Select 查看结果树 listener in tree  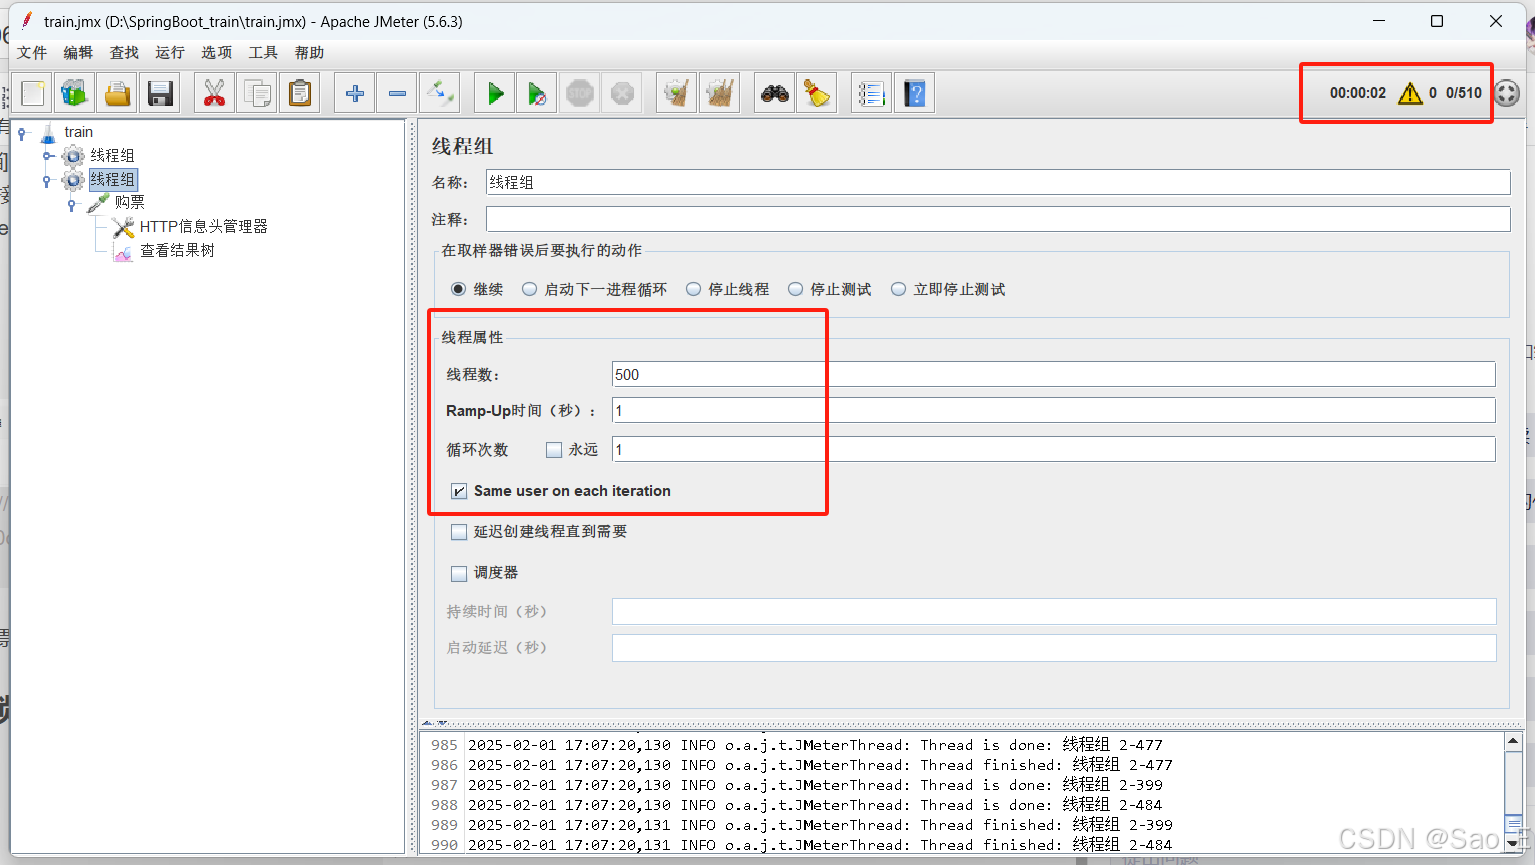tap(177, 250)
